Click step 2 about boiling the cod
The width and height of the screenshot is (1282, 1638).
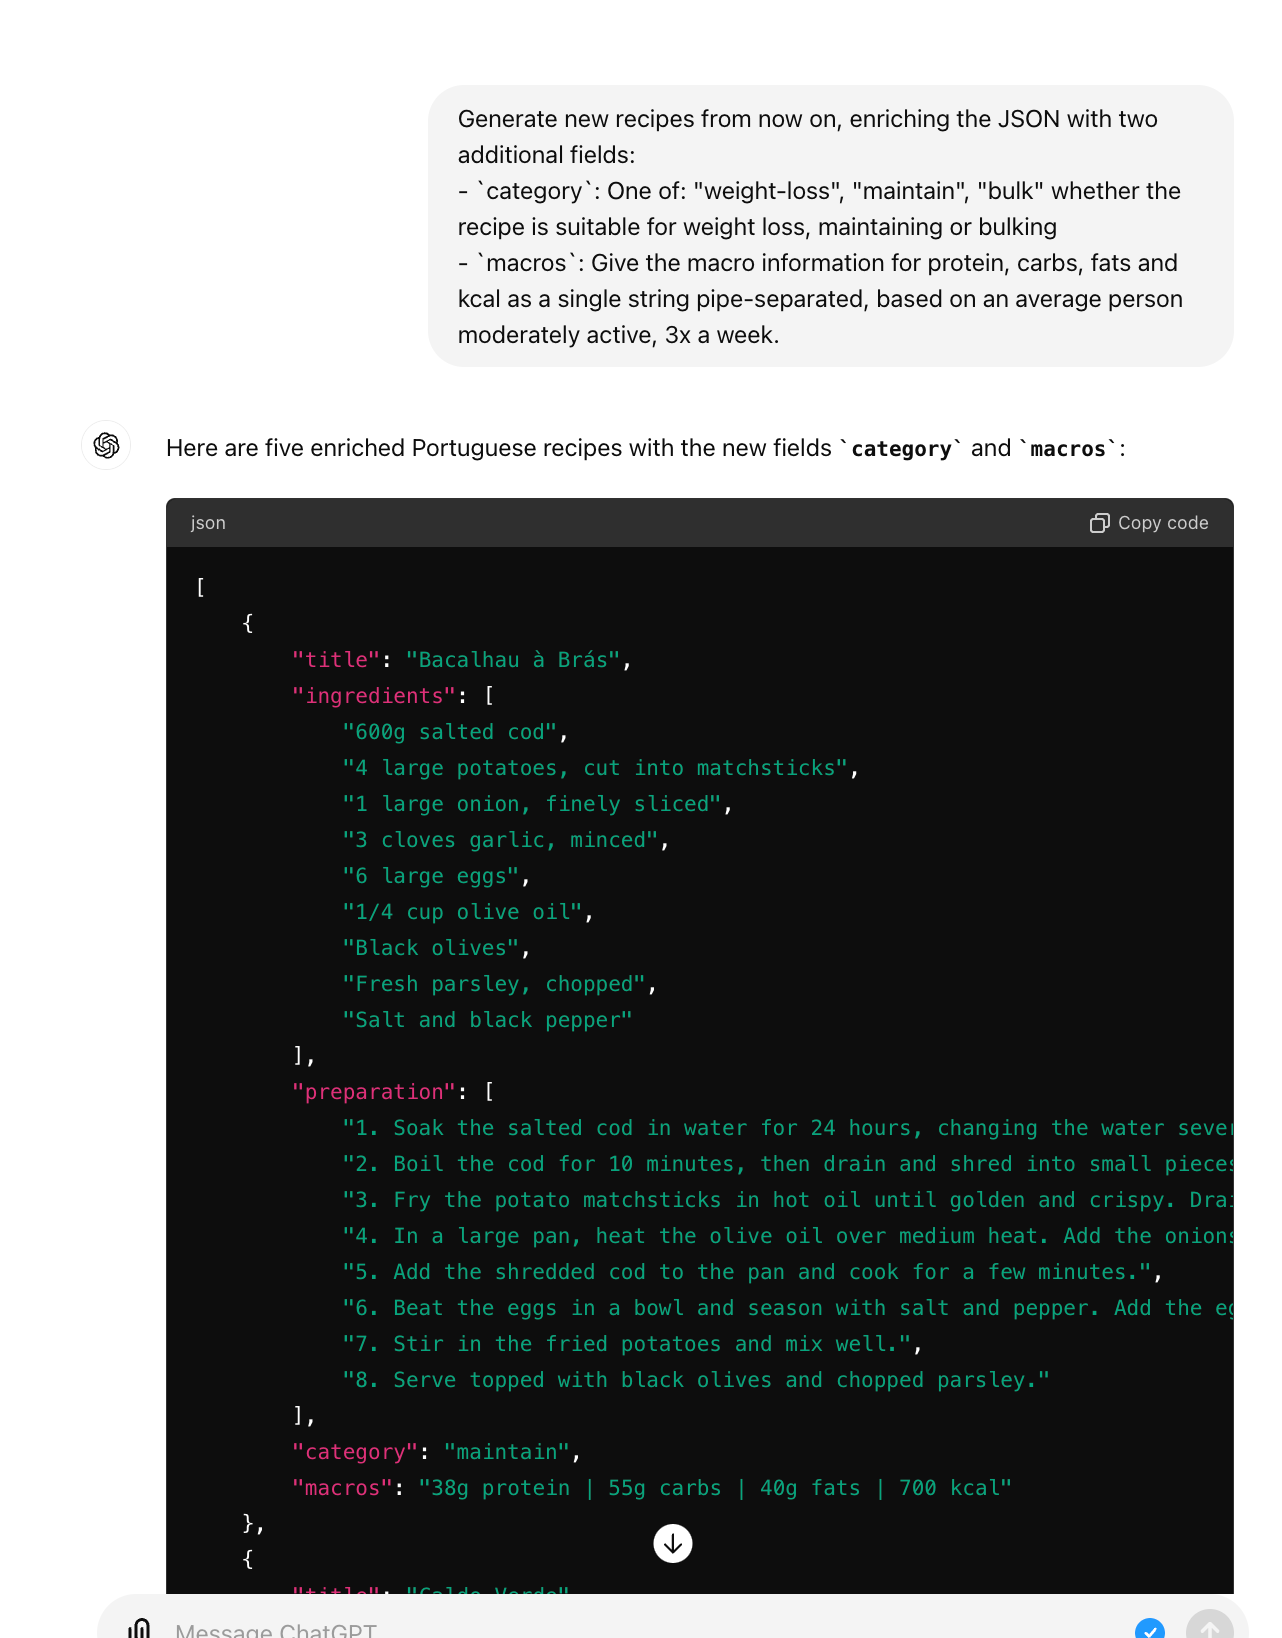[787, 1164]
